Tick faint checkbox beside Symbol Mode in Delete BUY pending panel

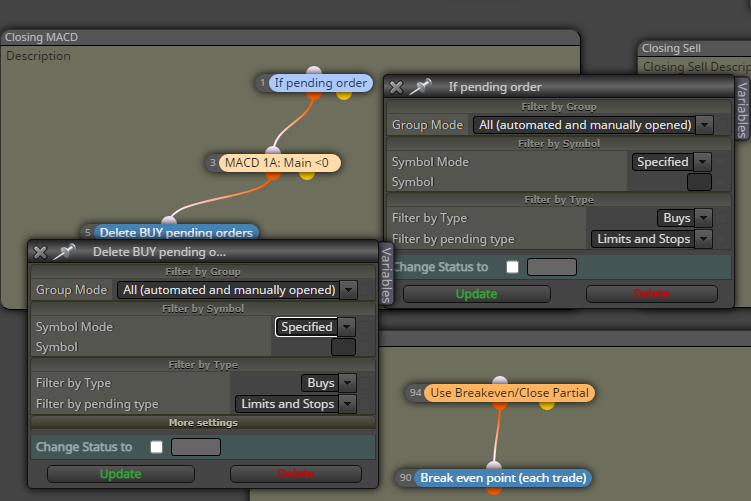(364, 327)
